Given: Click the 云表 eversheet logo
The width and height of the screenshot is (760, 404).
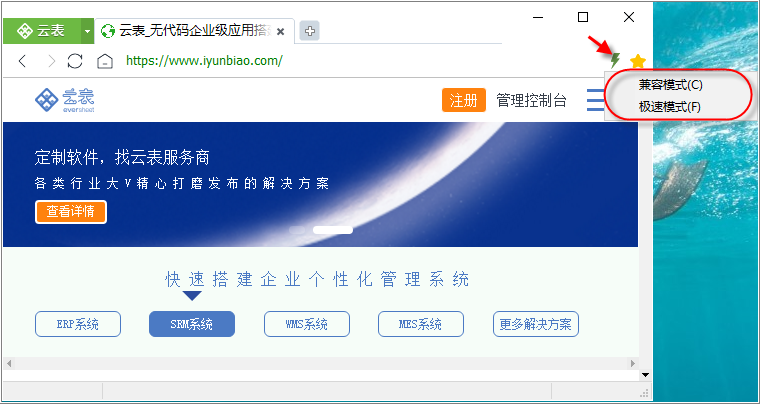Looking at the screenshot, I should [64, 100].
